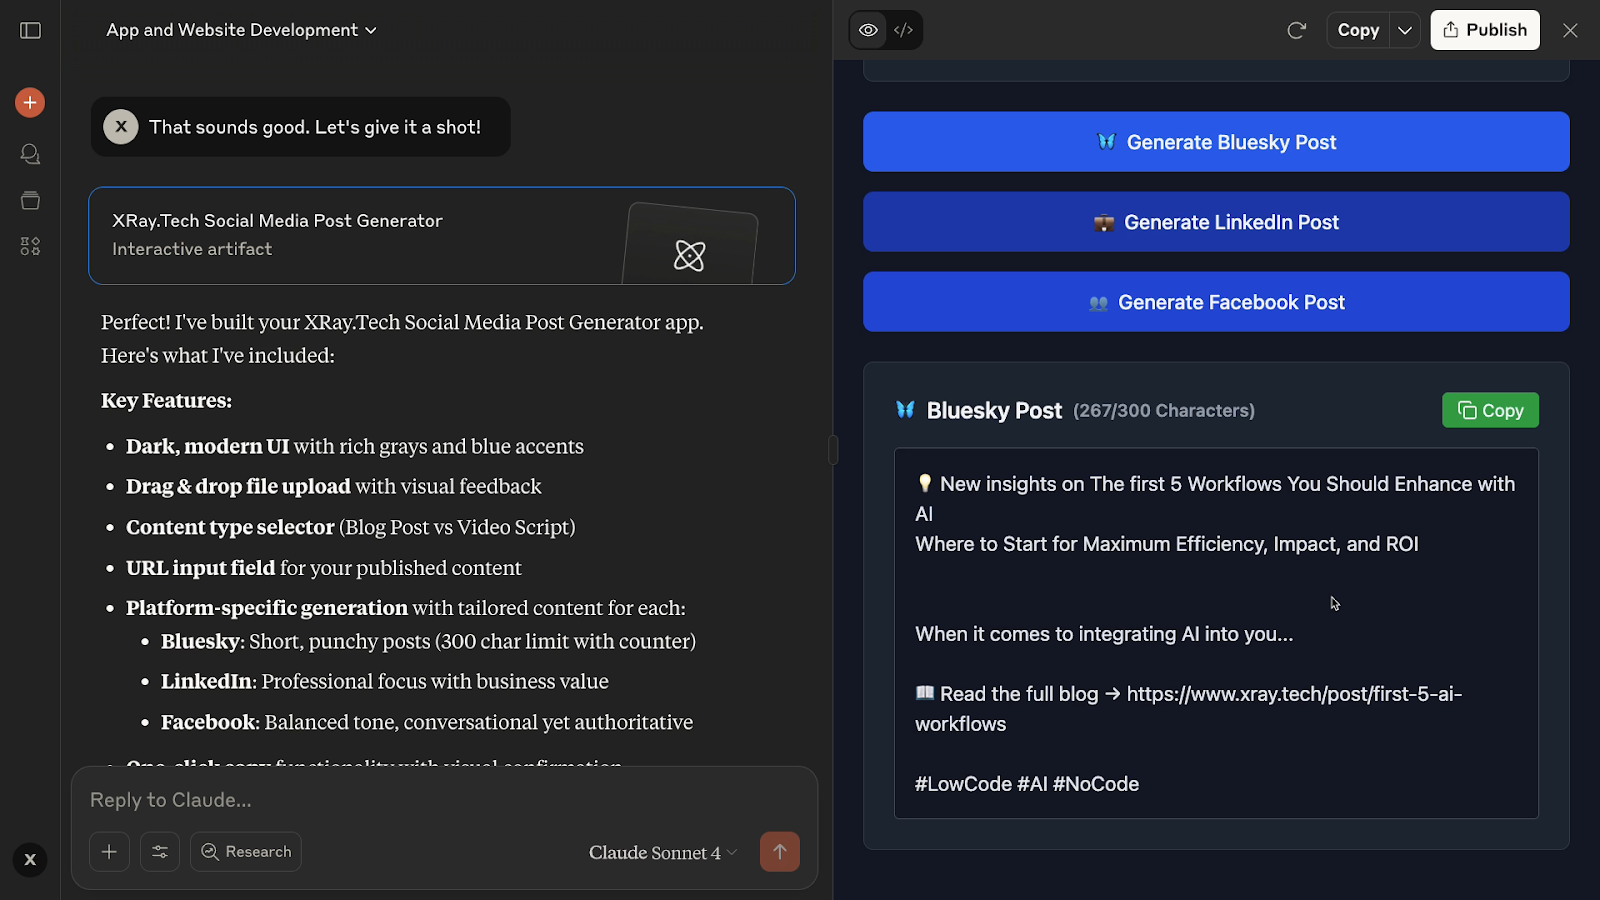This screenshot has width=1600, height=900.
Task: Enable Research mode
Action: click(246, 852)
